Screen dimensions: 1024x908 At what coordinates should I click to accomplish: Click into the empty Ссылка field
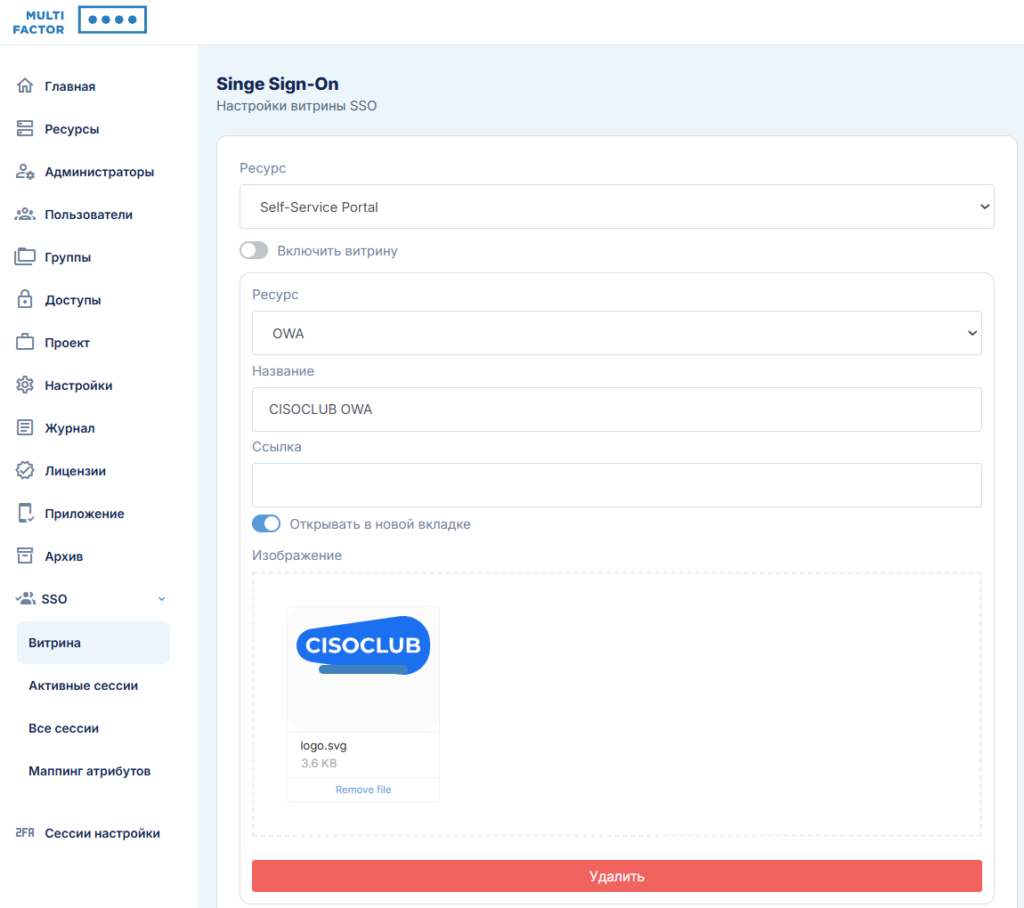[616, 485]
